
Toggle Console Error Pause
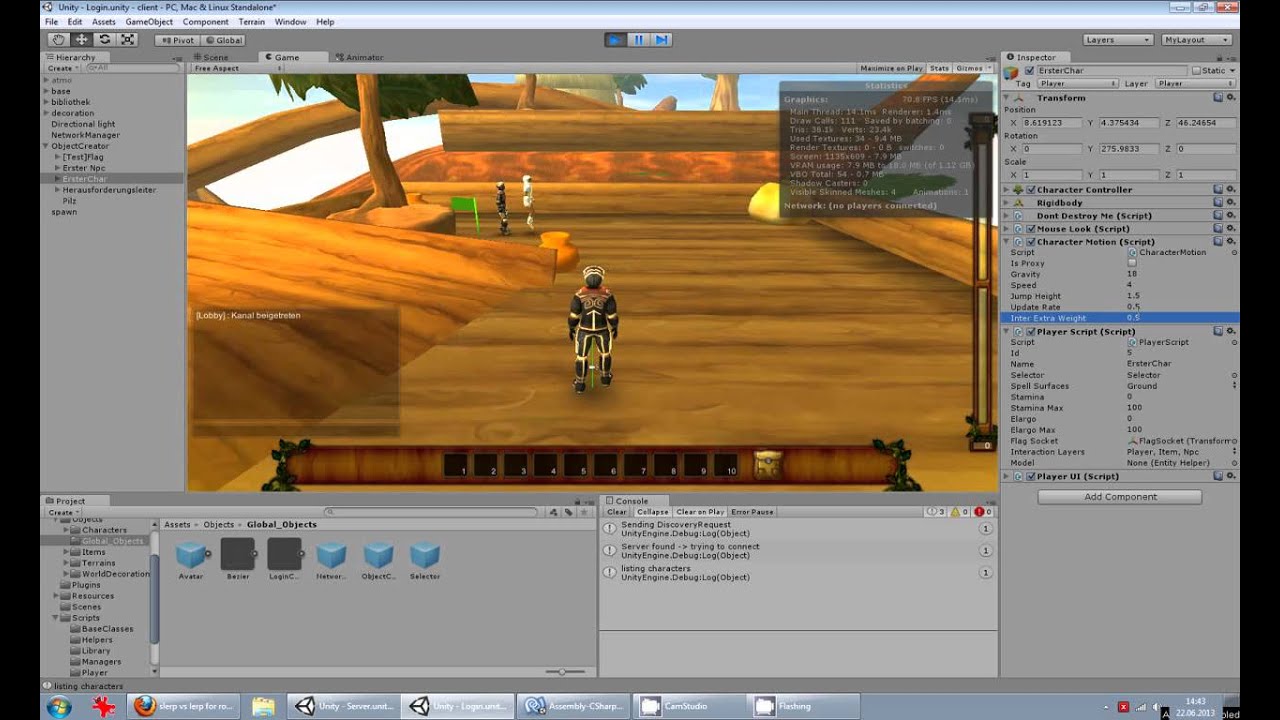[x=752, y=512]
